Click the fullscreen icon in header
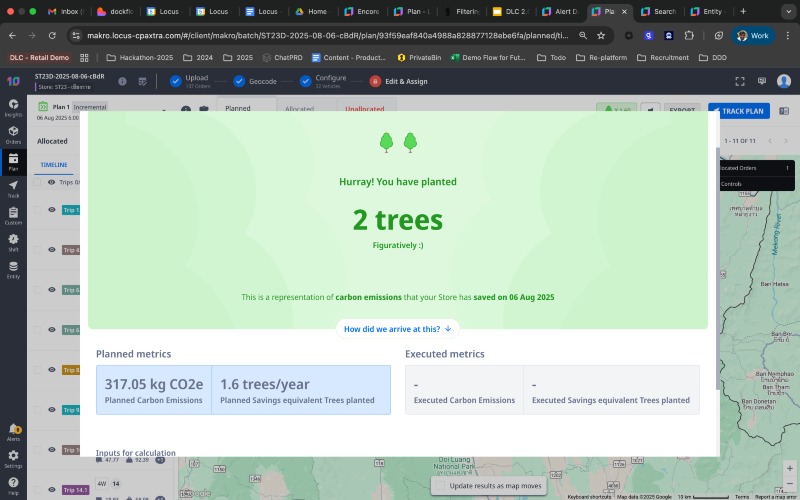The width and height of the screenshot is (800, 500). tap(740, 81)
